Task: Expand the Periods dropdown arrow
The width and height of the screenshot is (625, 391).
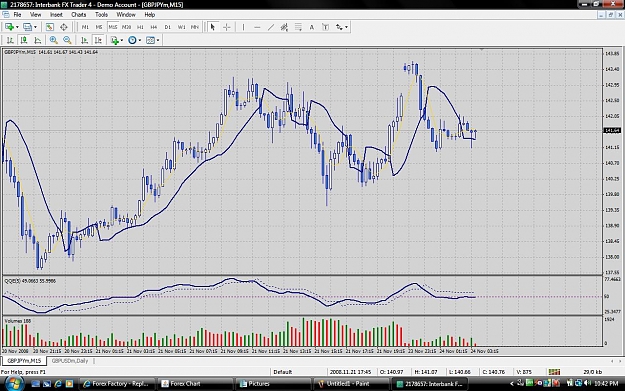Action: [x=140, y=40]
